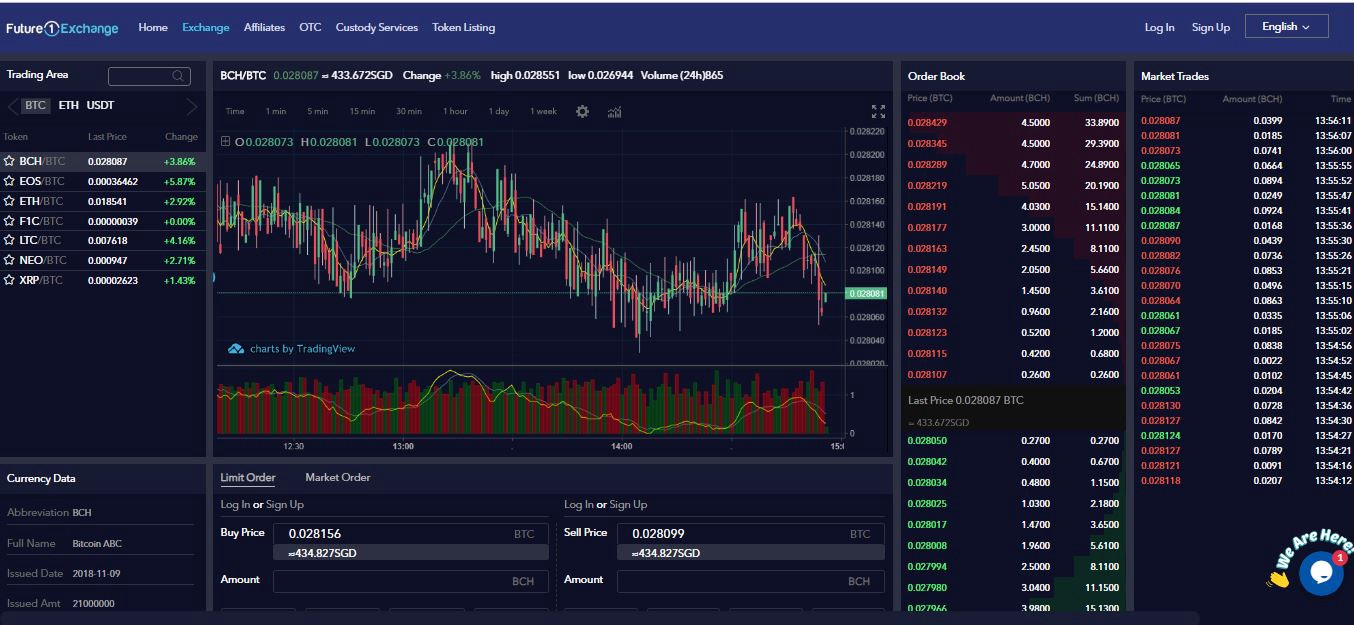This screenshot has height=625, width=1354.
Task: Click Log In above Sell Price
Action: [x=579, y=505]
